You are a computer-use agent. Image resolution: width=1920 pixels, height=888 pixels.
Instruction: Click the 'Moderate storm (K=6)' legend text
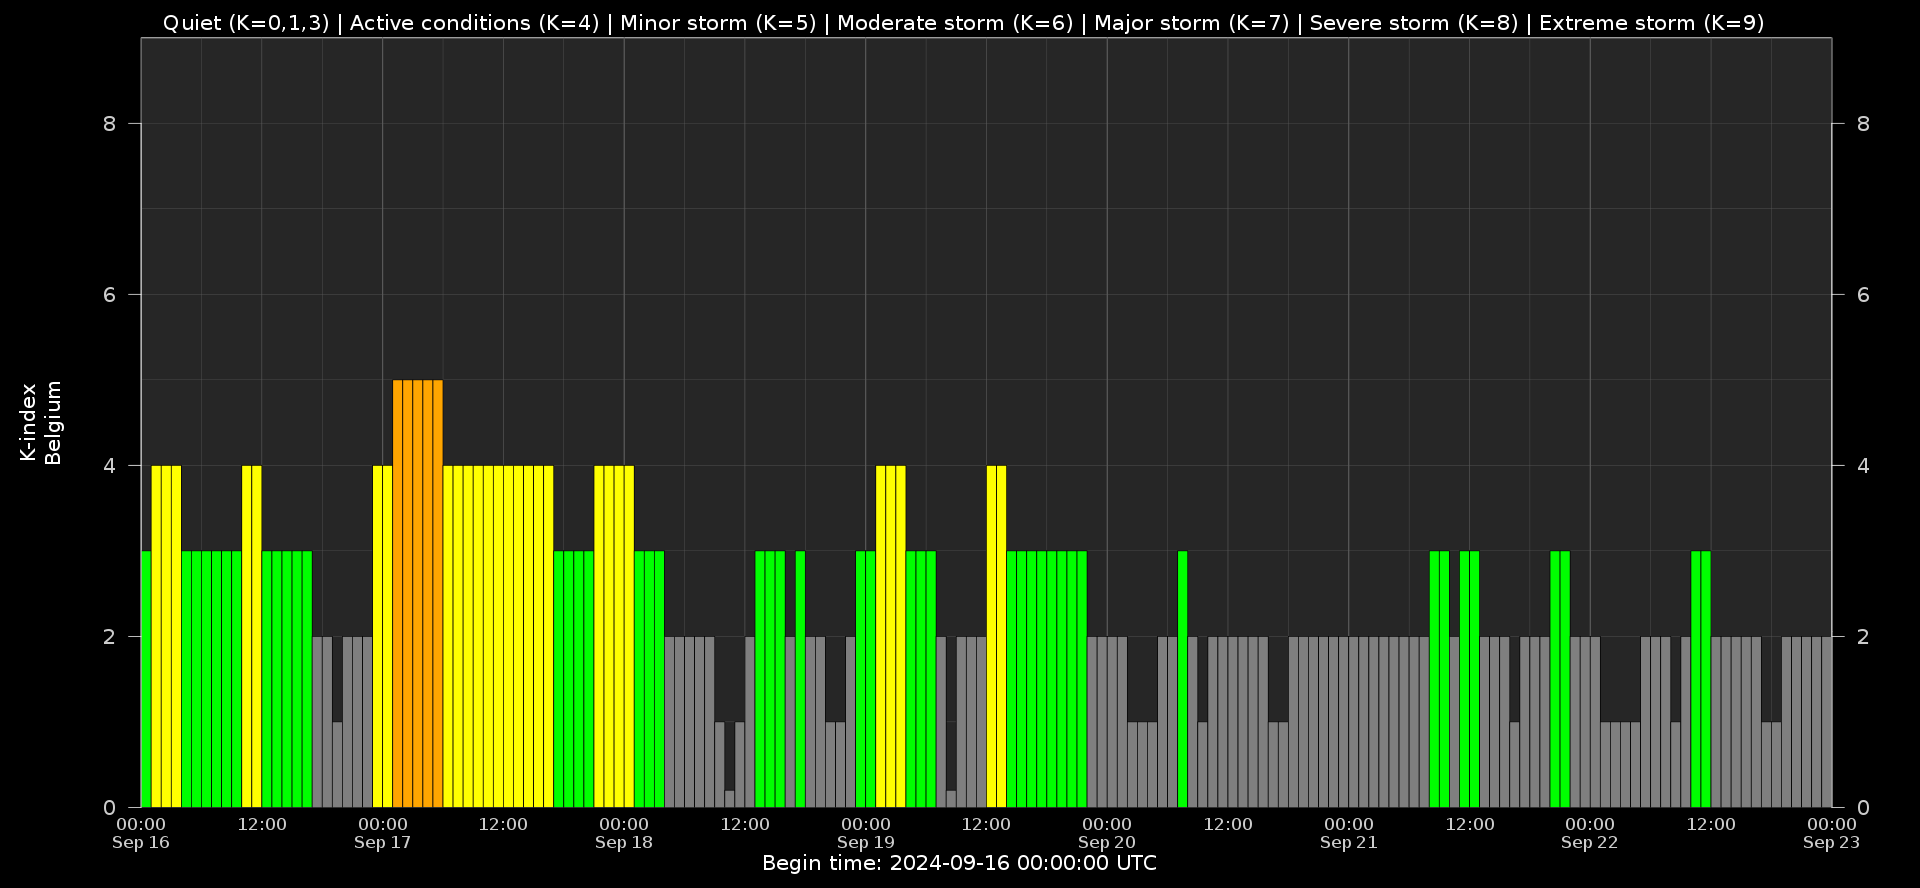955,23
